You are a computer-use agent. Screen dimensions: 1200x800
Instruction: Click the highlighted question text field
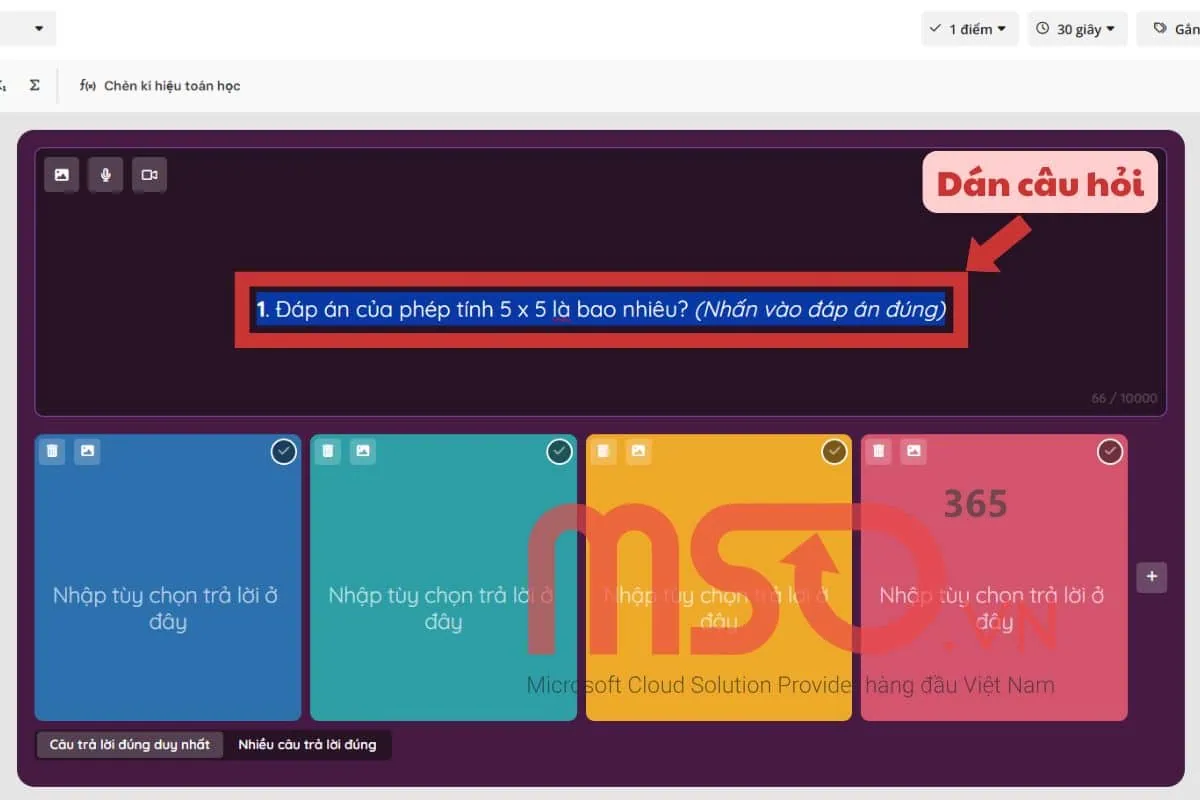pyautogui.click(x=600, y=309)
